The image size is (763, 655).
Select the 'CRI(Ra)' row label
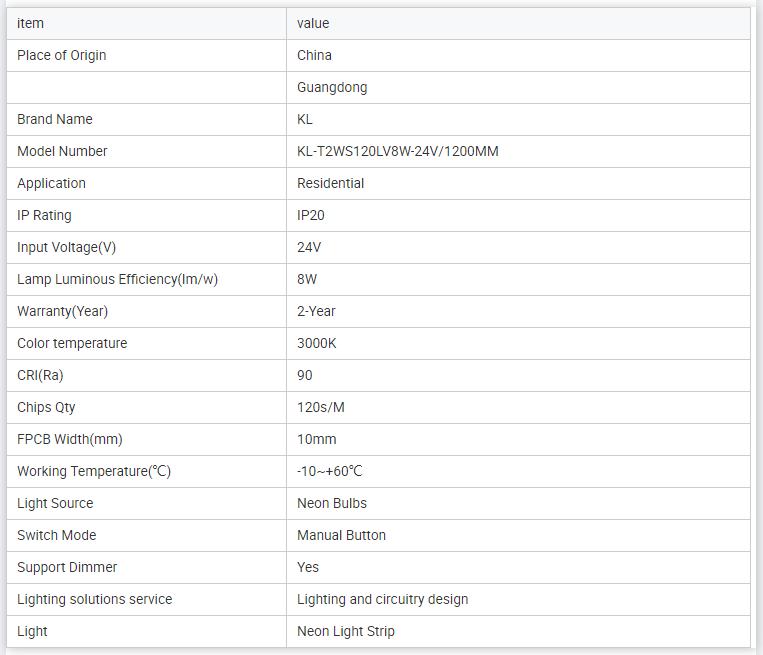click(x=40, y=375)
